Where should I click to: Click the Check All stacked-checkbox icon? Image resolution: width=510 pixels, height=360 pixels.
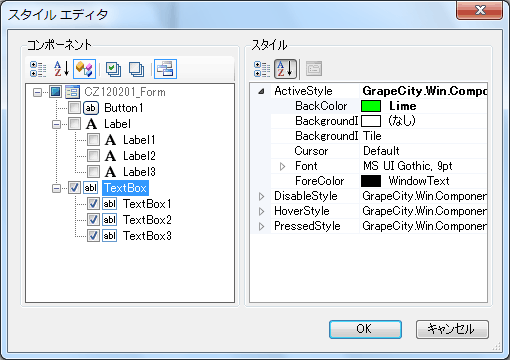click(113, 69)
